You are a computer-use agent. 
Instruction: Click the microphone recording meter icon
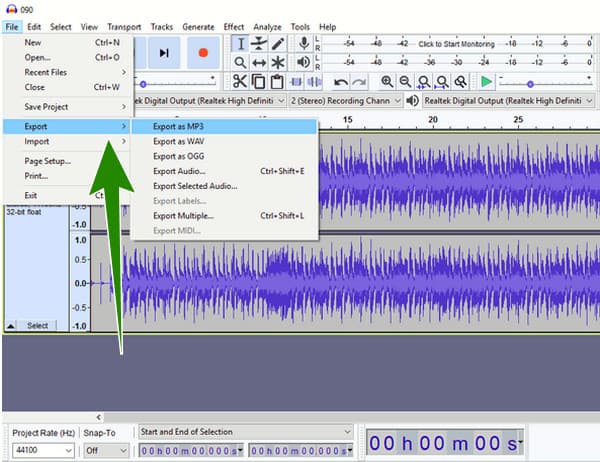304,44
